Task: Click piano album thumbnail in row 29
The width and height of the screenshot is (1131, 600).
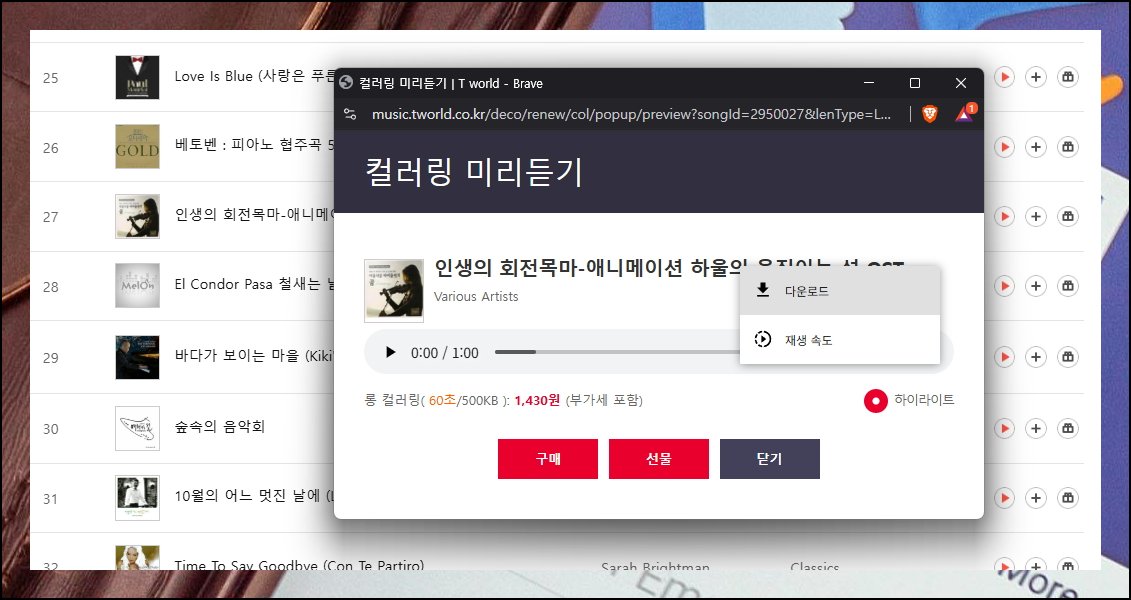Action: [137, 356]
